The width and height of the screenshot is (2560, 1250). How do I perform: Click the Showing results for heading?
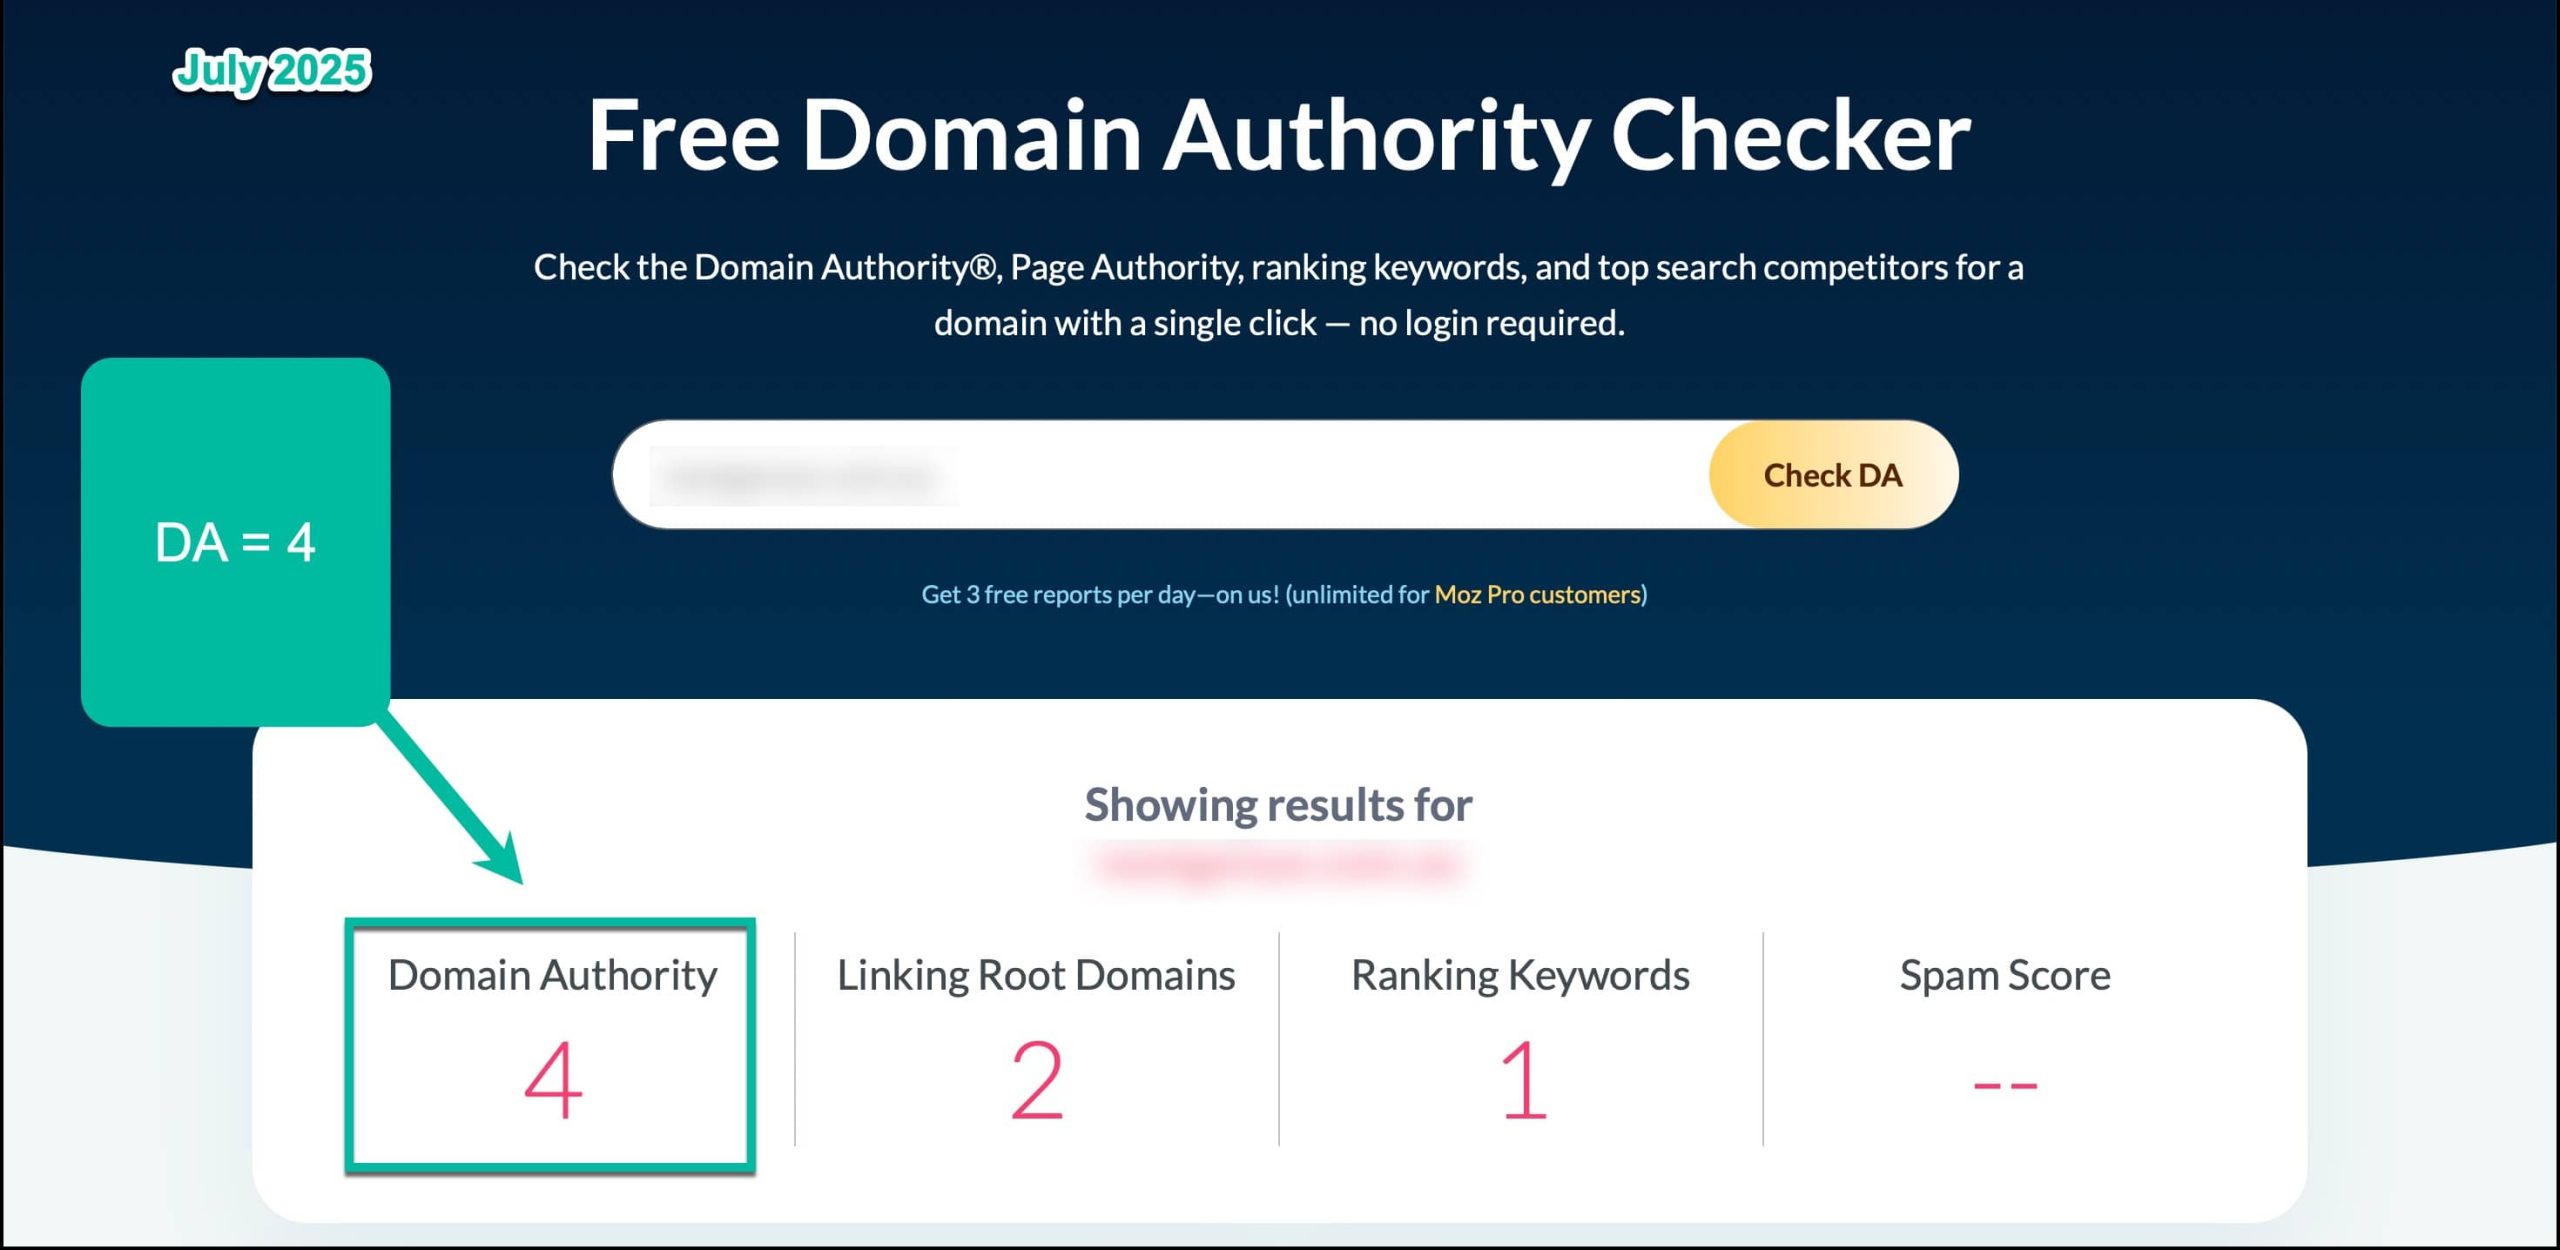tap(1278, 805)
